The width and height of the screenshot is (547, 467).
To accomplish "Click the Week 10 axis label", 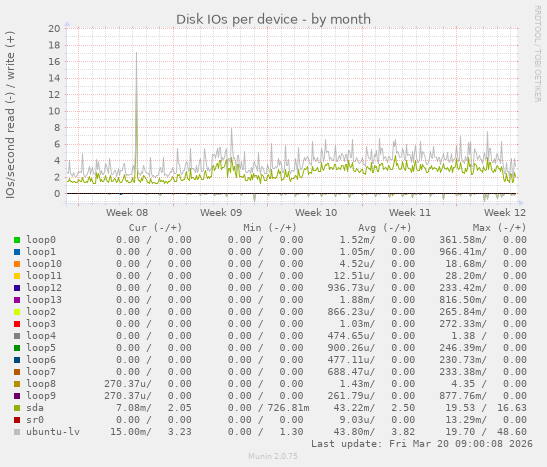I will 316,213.
